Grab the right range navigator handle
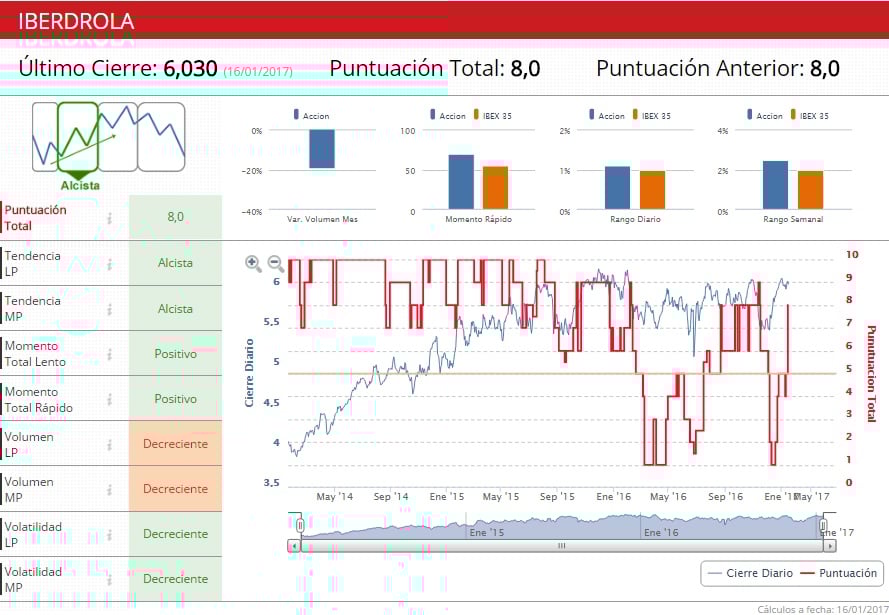889x615 pixels. coord(823,525)
